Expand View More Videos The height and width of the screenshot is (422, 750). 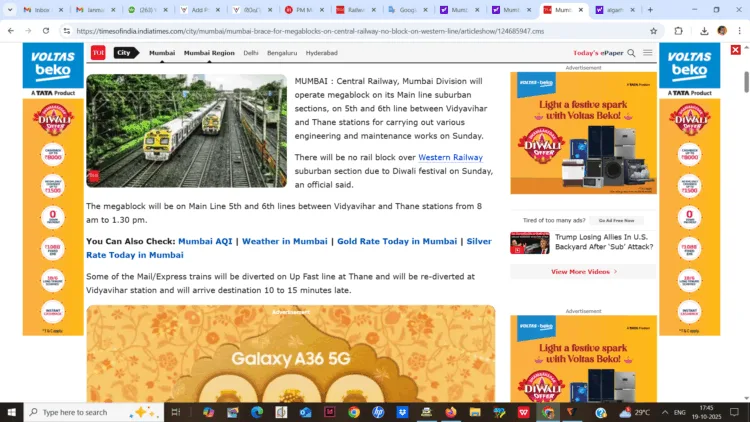583,271
